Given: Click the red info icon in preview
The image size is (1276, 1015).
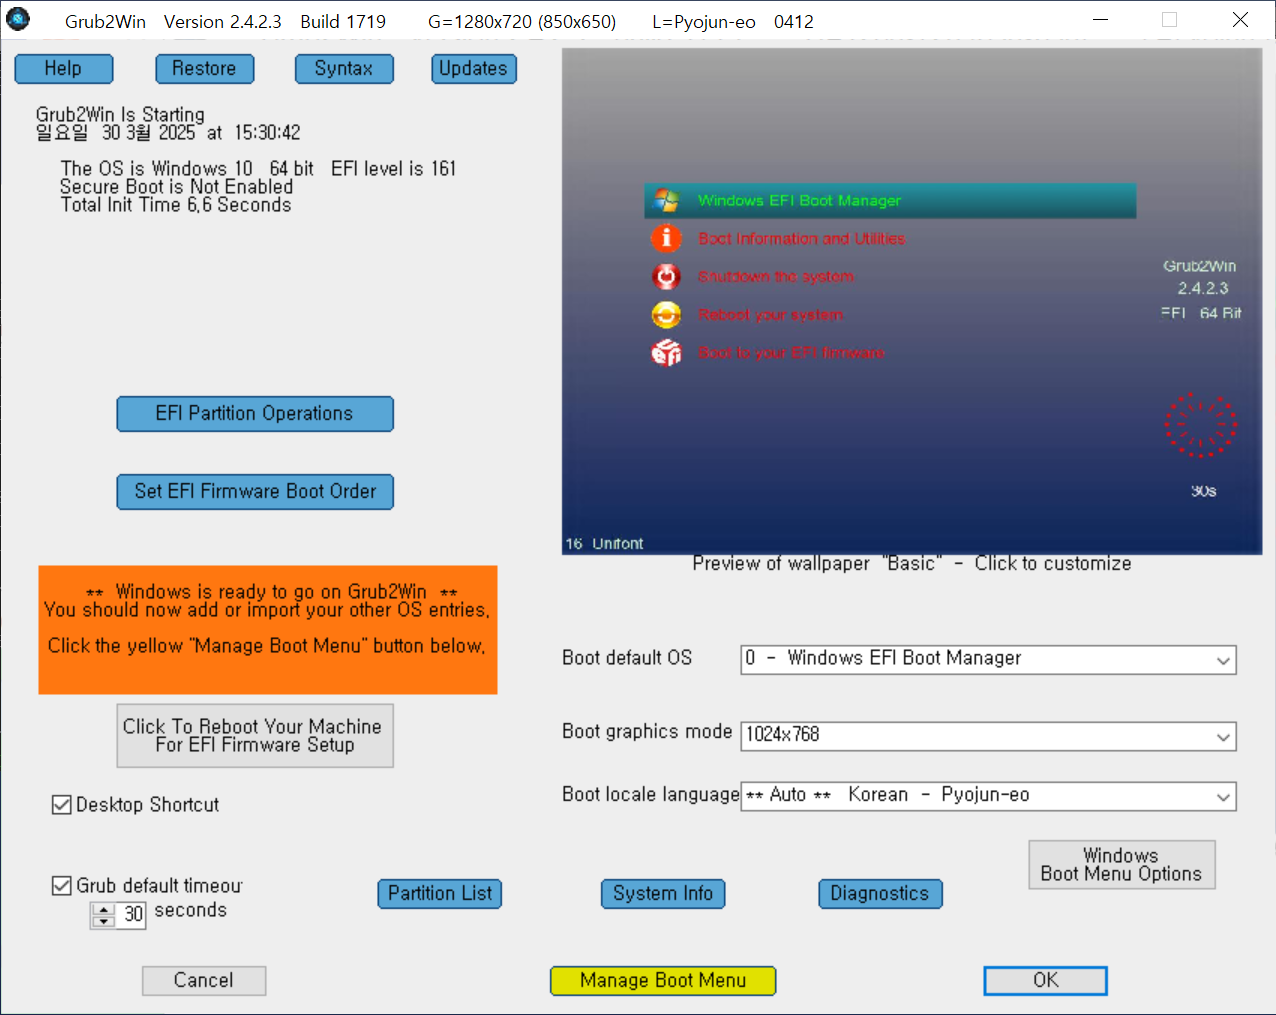Looking at the screenshot, I should (x=666, y=238).
